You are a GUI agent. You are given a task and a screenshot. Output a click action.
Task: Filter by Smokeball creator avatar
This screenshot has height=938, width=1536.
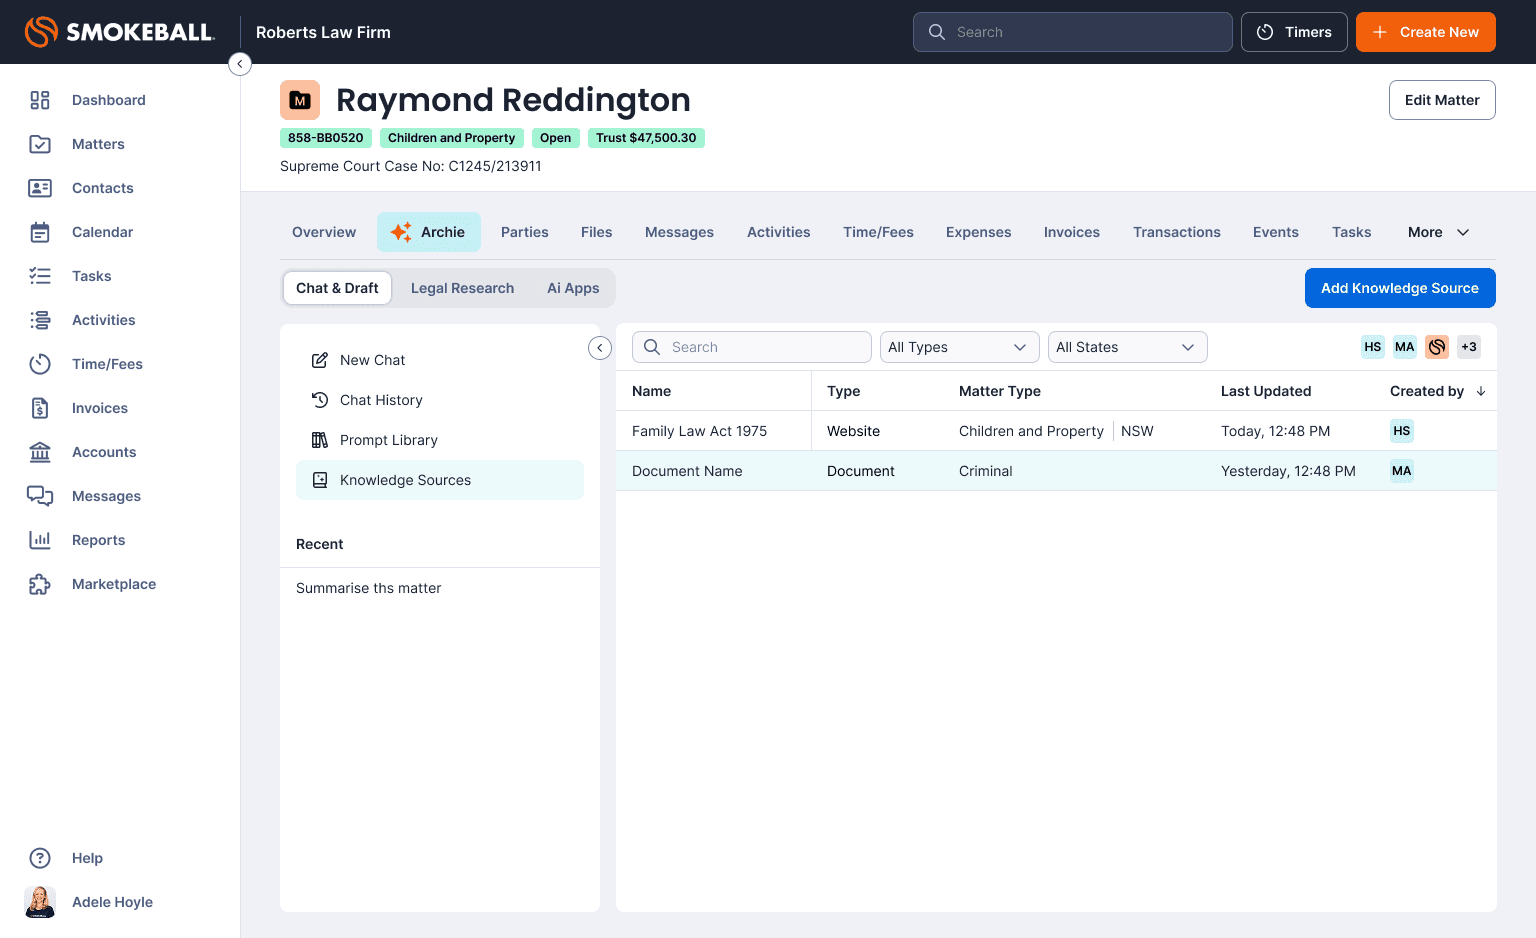point(1437,347)
